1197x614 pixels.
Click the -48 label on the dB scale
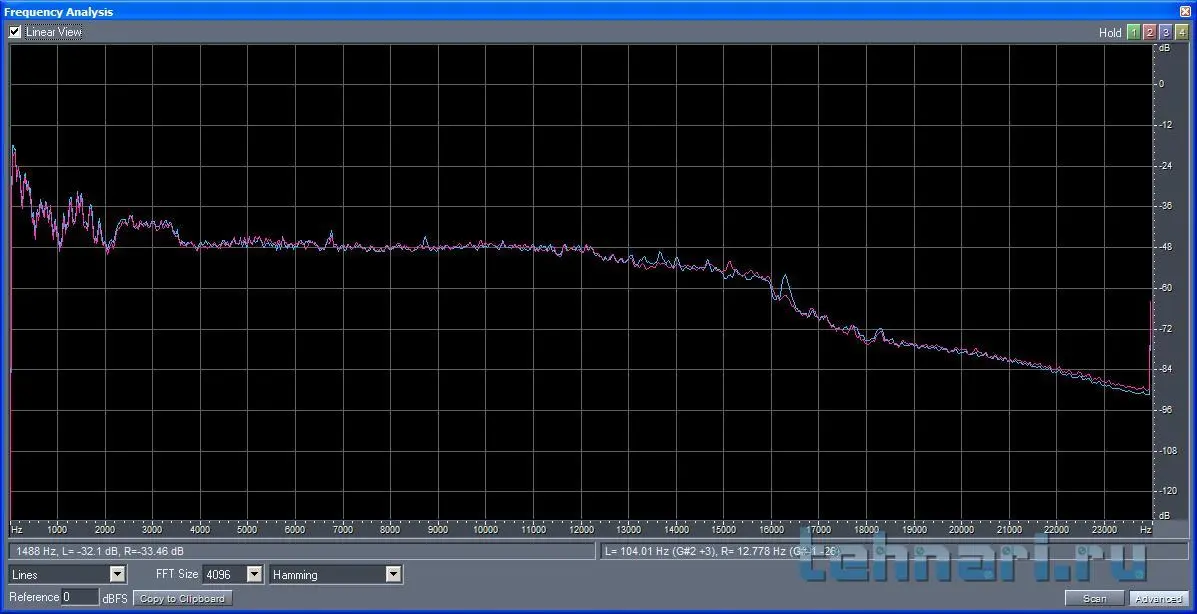pos(1164,247)
